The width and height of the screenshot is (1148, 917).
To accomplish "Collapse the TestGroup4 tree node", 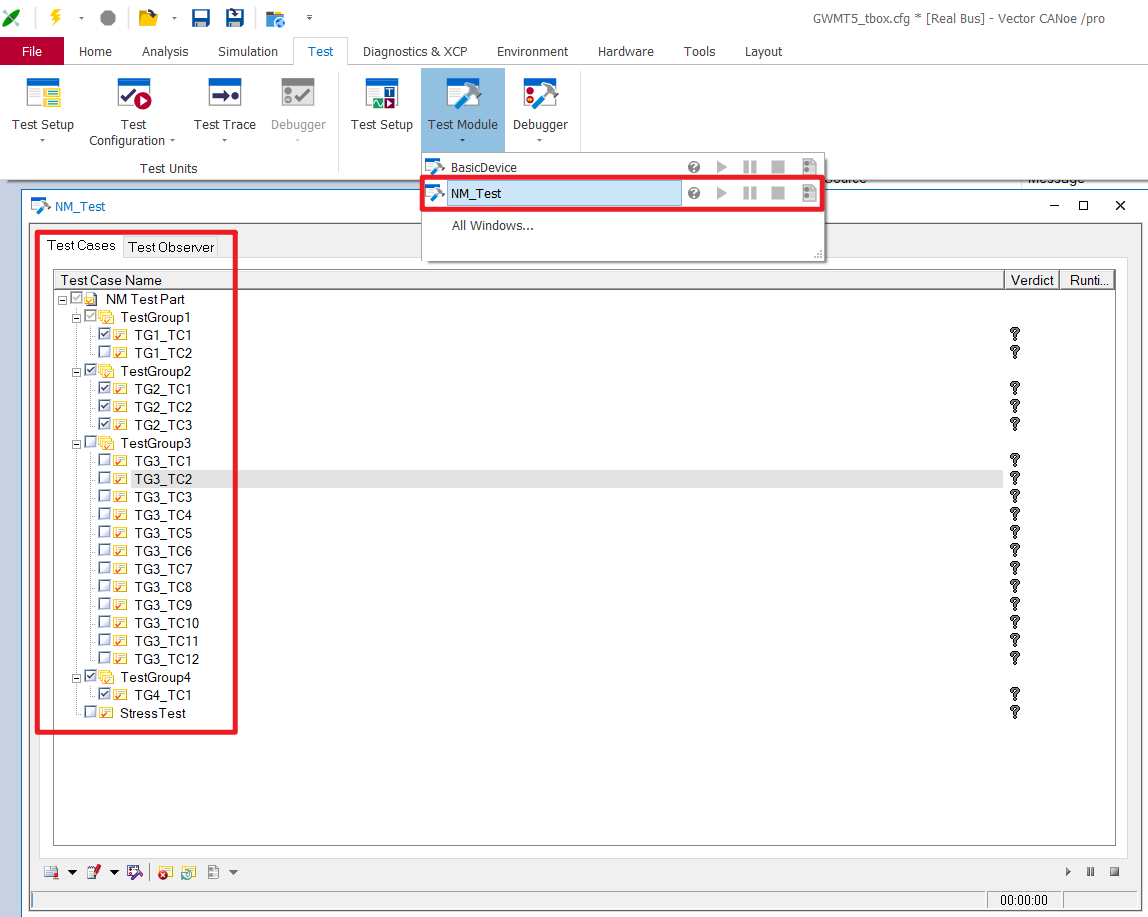I will pyautogui.click(x=77, y=678).
